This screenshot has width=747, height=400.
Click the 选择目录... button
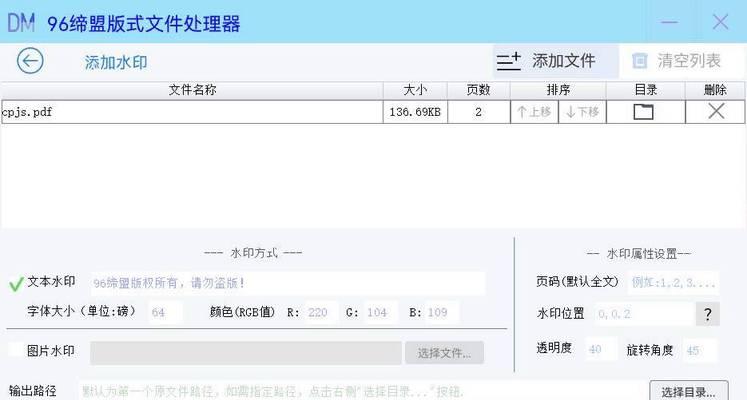(x=688, y=391)
